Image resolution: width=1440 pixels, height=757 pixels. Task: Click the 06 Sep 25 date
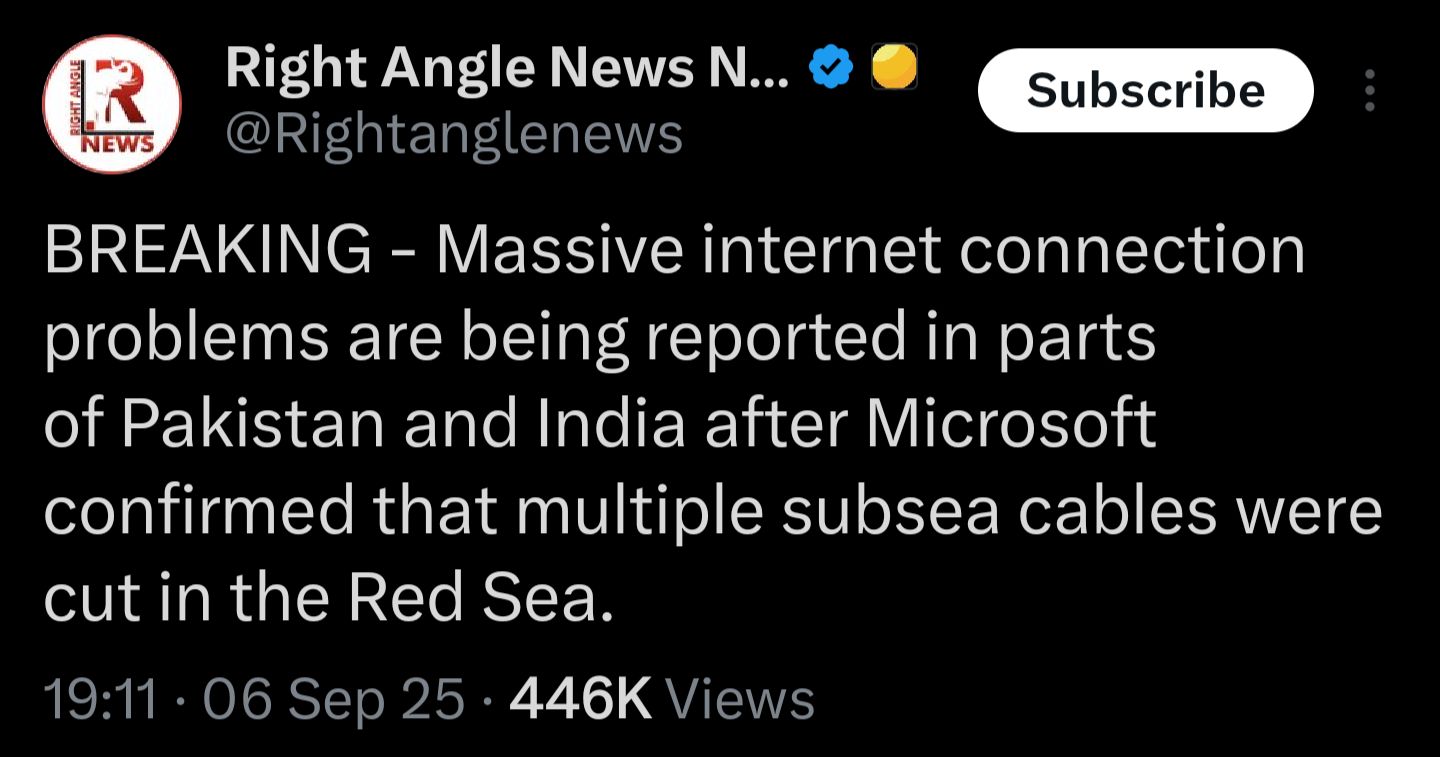[334, 699]
